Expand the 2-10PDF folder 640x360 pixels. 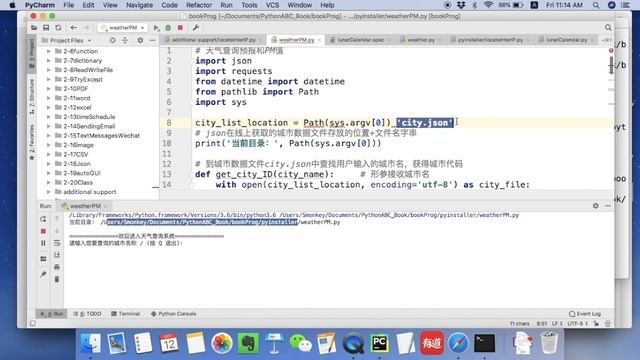49,89
